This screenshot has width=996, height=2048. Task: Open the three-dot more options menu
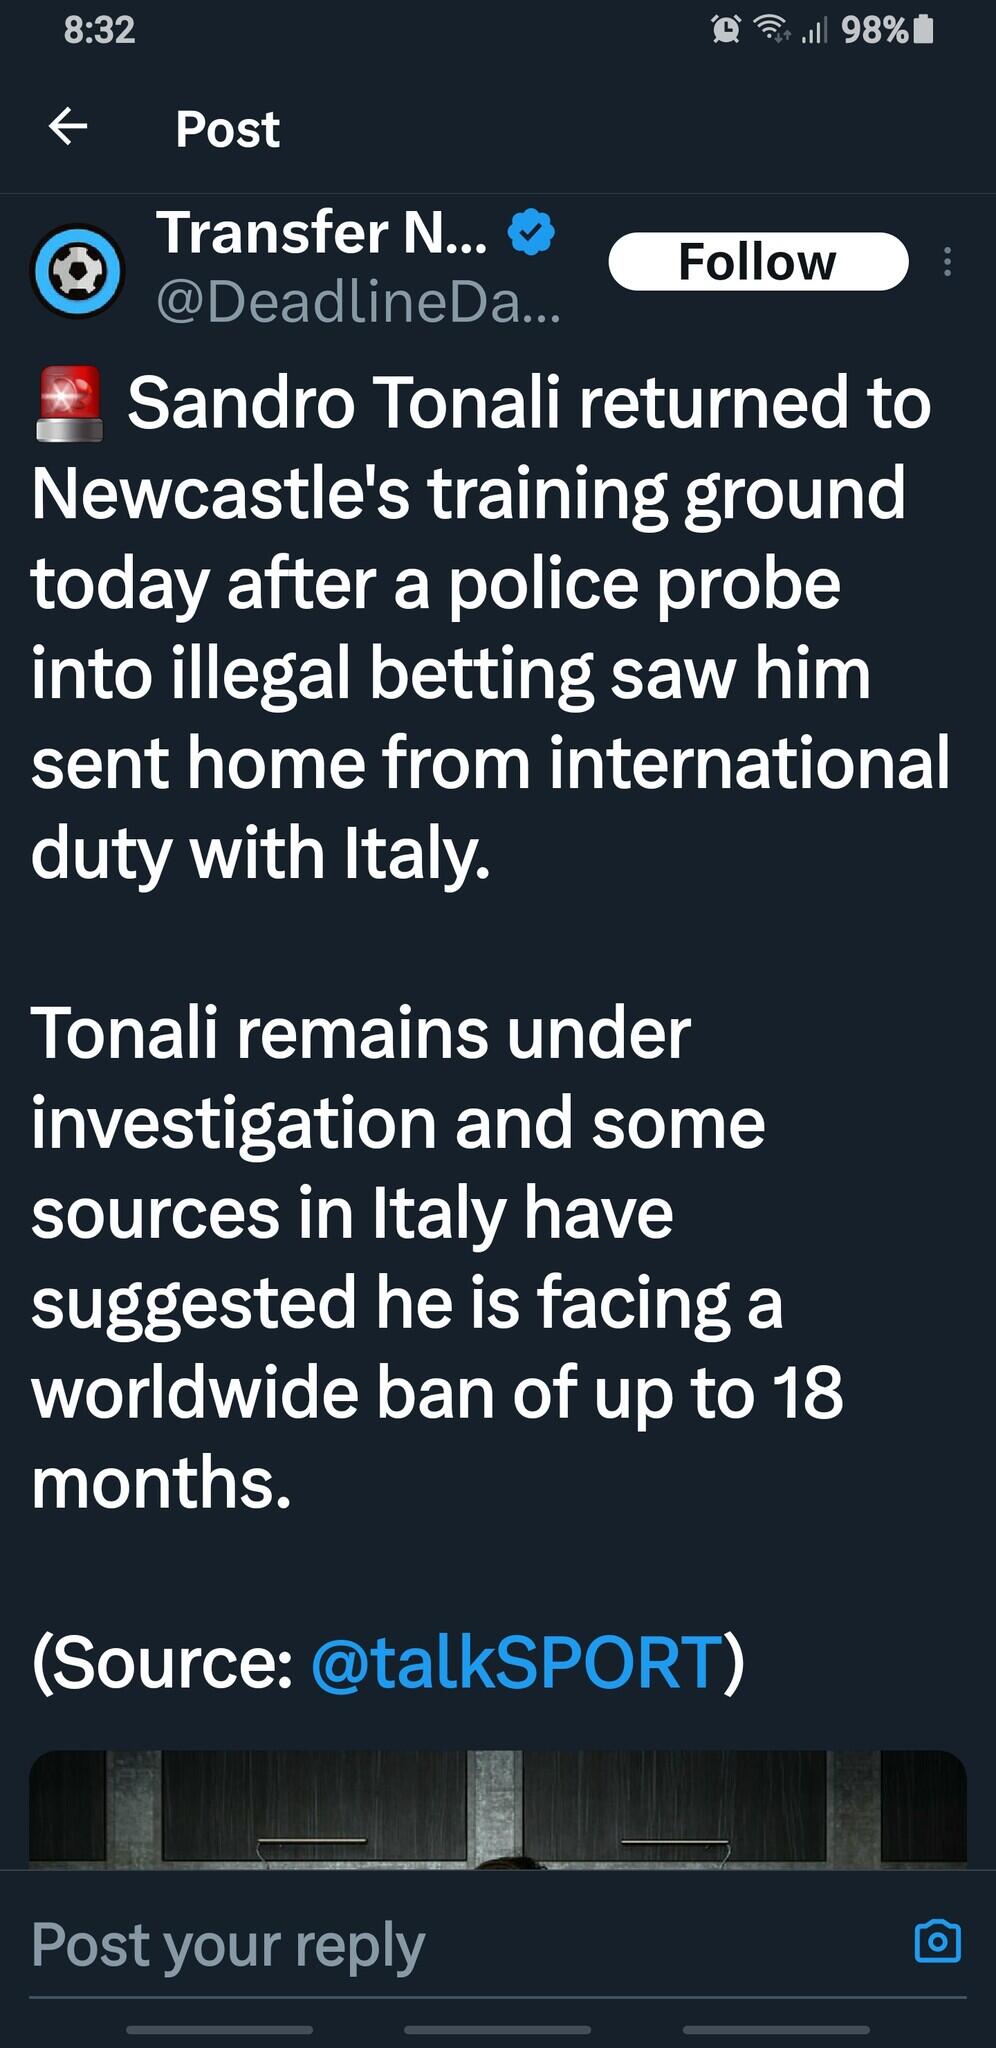pyautogui.click(x=947, y=262)
